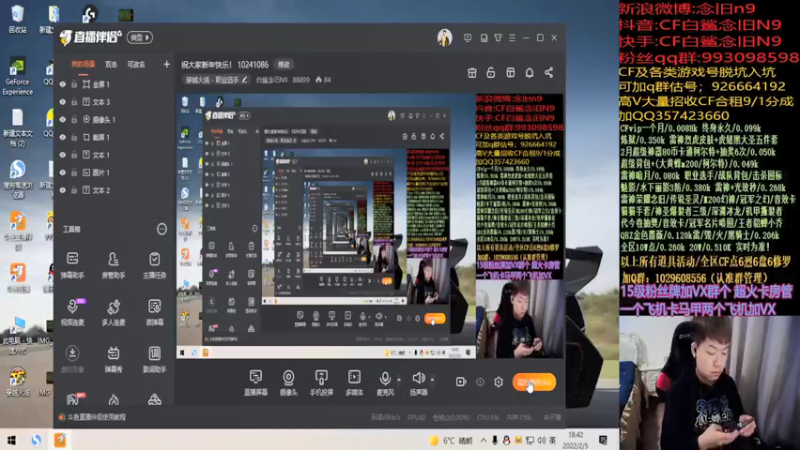Select the 双击 scene tab
800x450 pixels.
(111, 65)
